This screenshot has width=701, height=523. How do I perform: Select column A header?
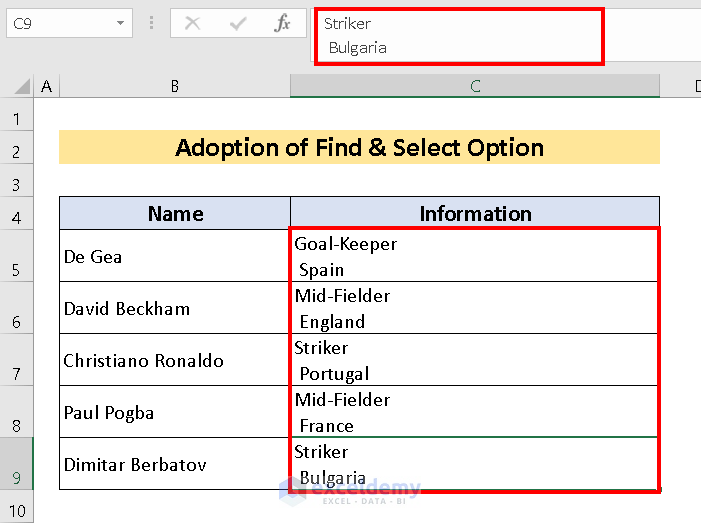pyautogui.click(x=46, y=87)
